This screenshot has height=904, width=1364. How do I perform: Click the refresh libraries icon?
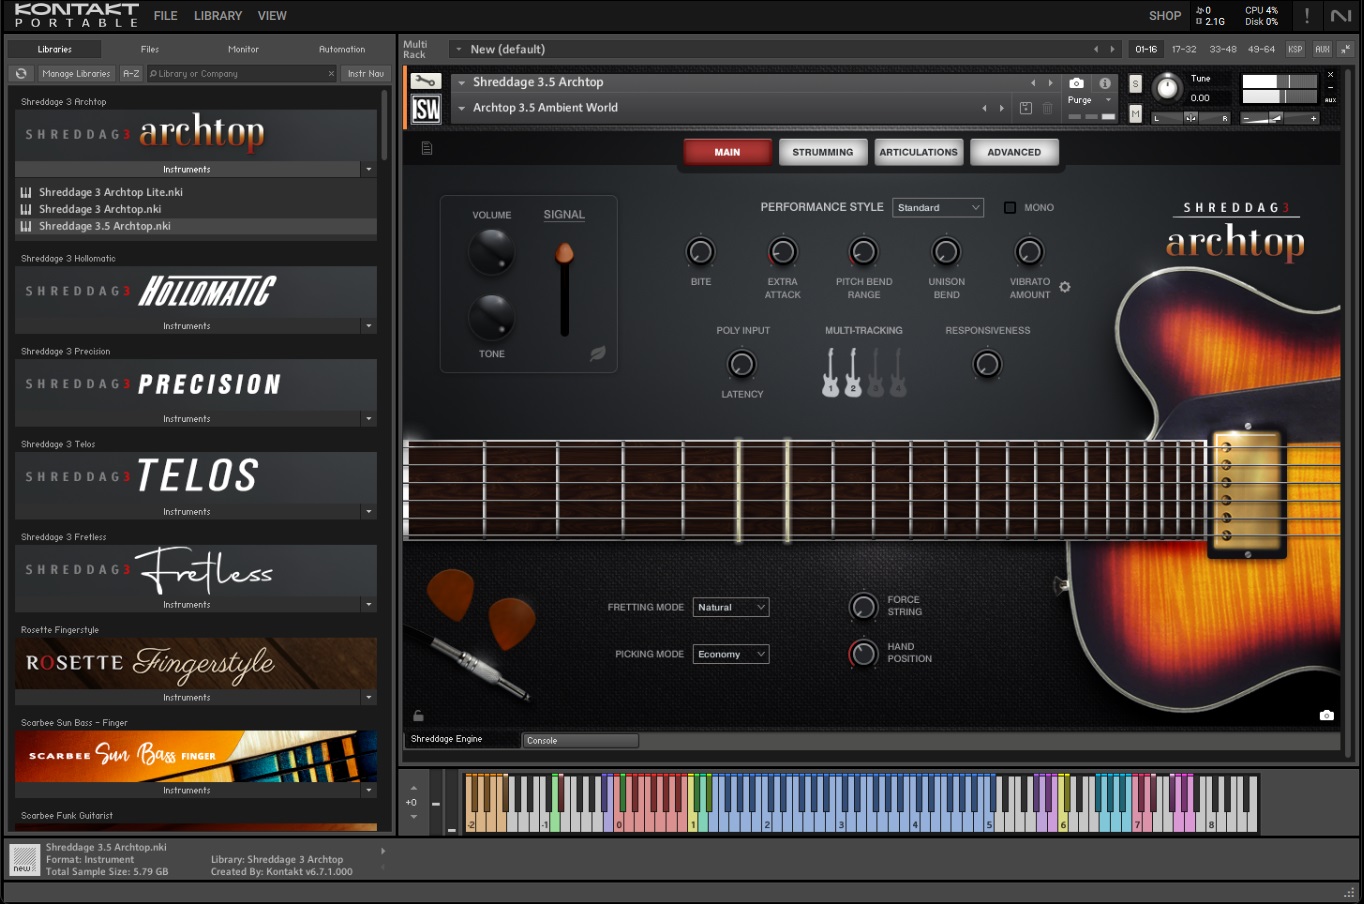click(x=21, y=74)
